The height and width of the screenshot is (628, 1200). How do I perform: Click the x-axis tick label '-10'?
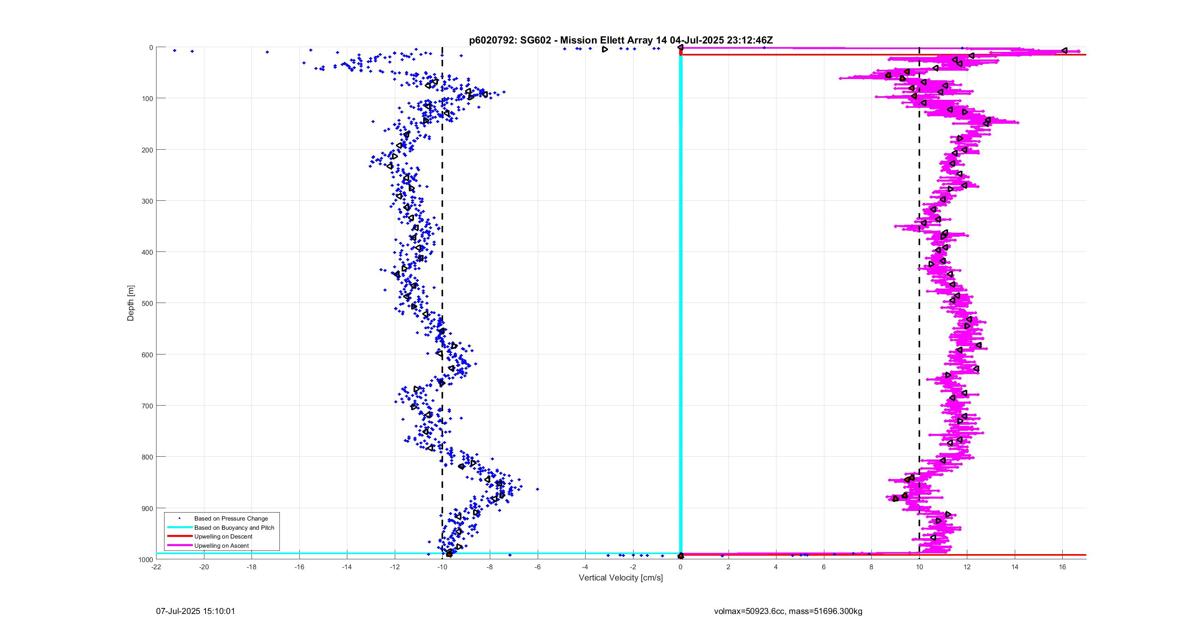click(442, 568)
